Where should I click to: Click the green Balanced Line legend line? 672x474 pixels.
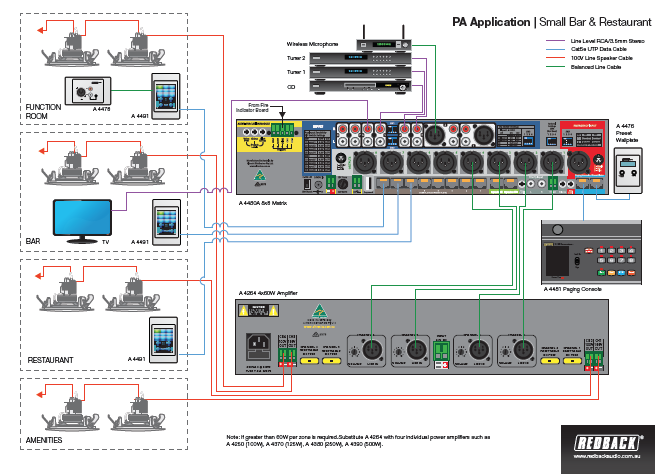pyautogui.click(x=555, y=67)
